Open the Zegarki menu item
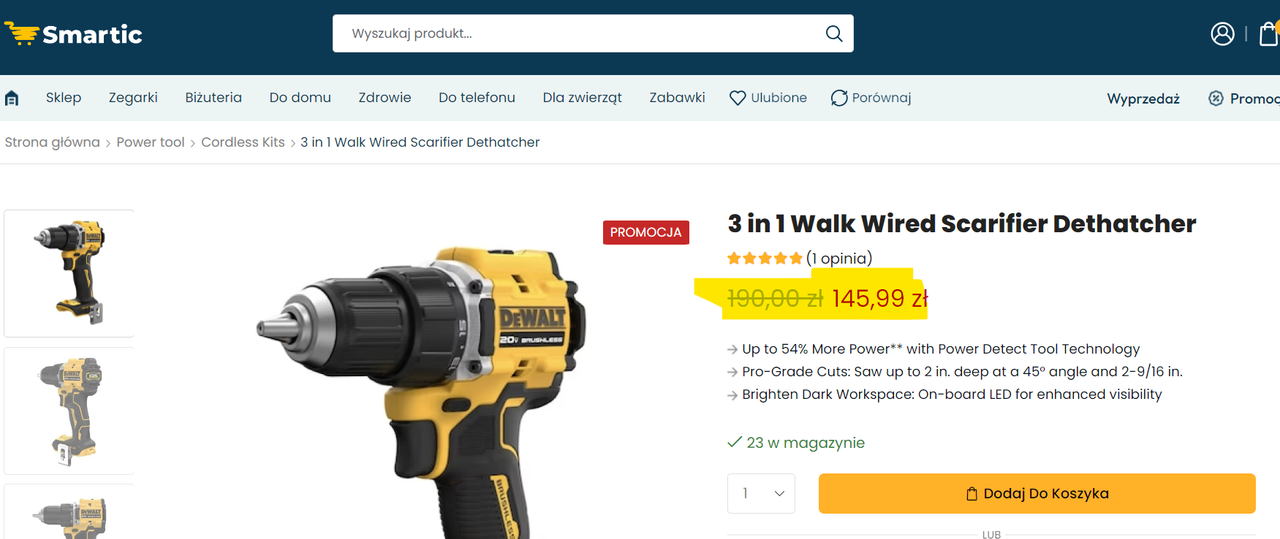 tap(133, 97)
